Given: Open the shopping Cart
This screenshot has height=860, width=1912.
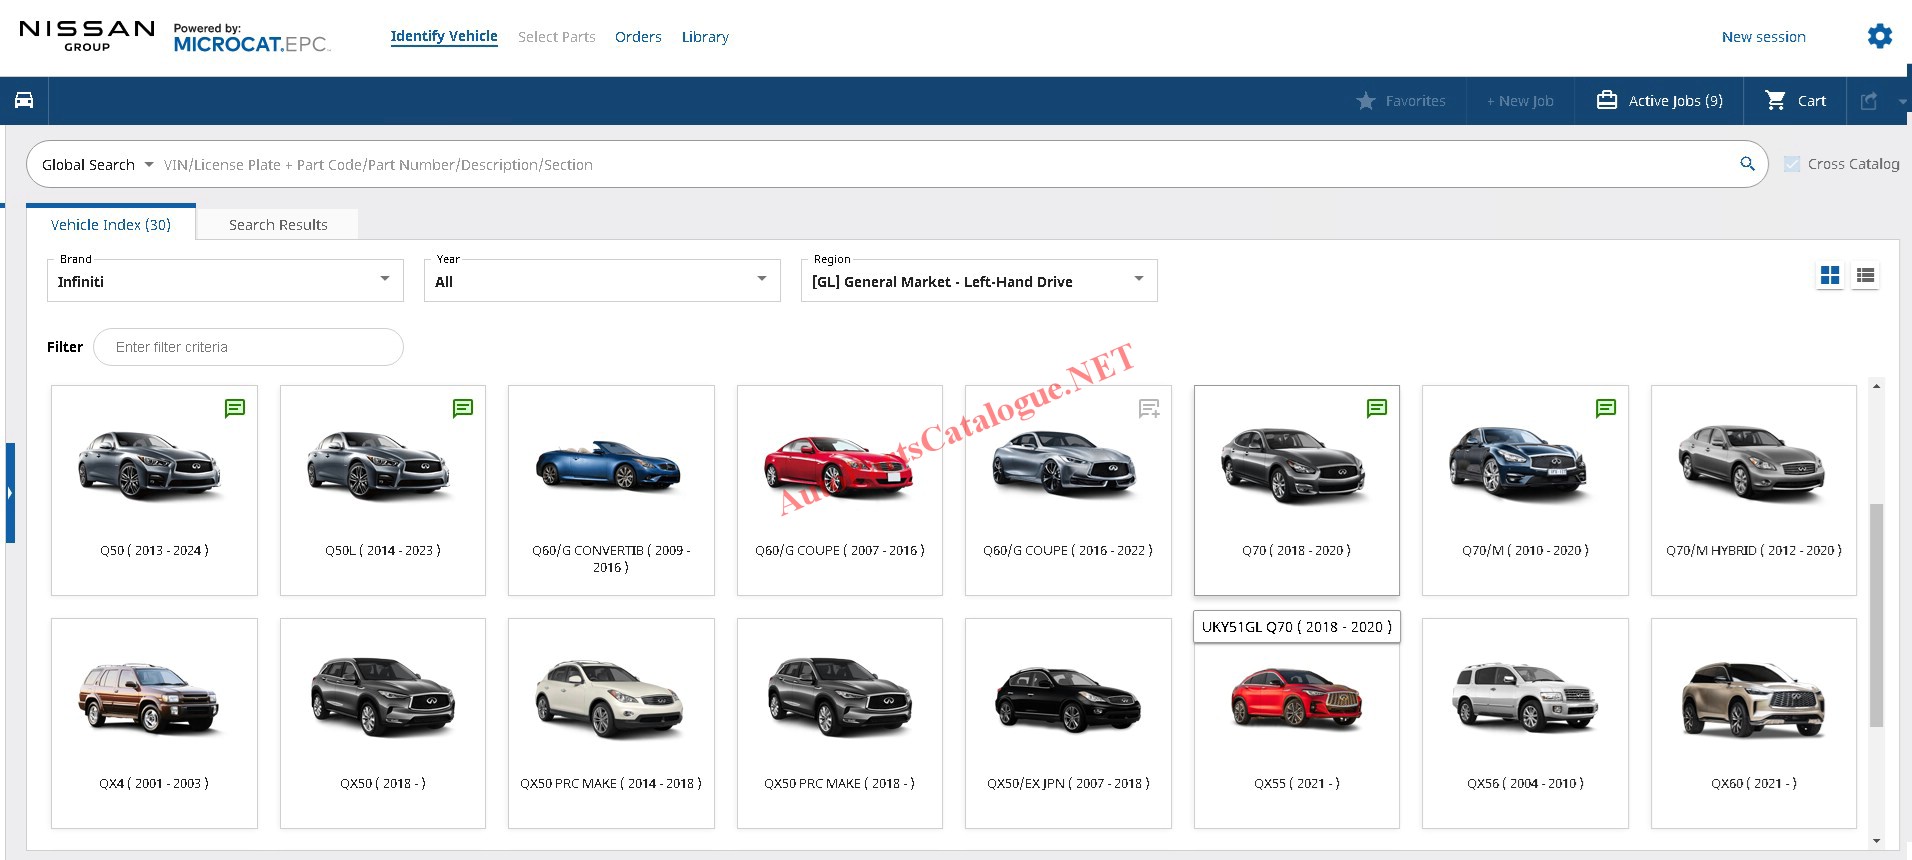Looking at the screenshot, I should 1795,101.
